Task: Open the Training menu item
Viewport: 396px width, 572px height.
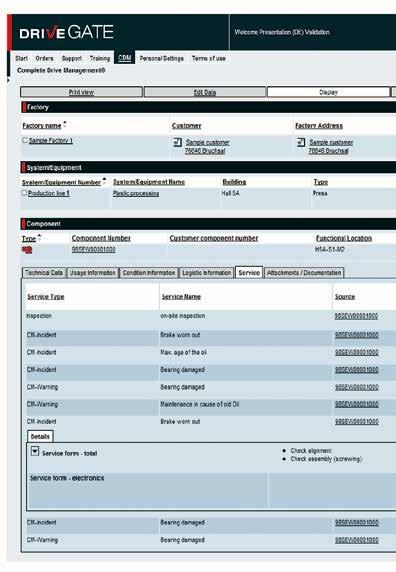Action: [100, 58]
